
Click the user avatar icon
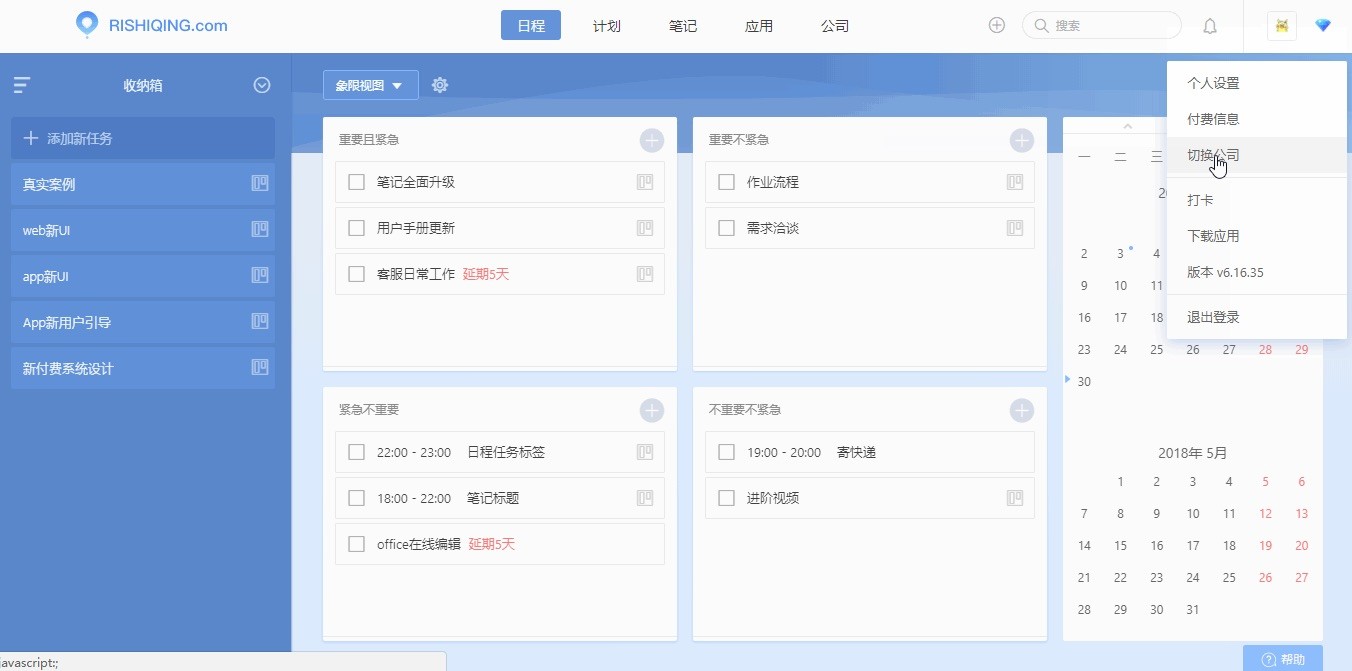coord(1281,26)
